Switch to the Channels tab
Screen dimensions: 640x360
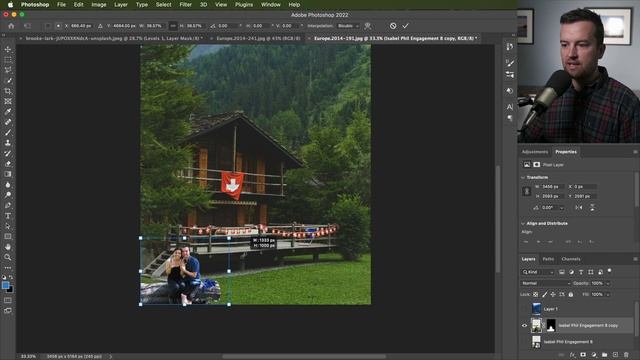[571, 259]
